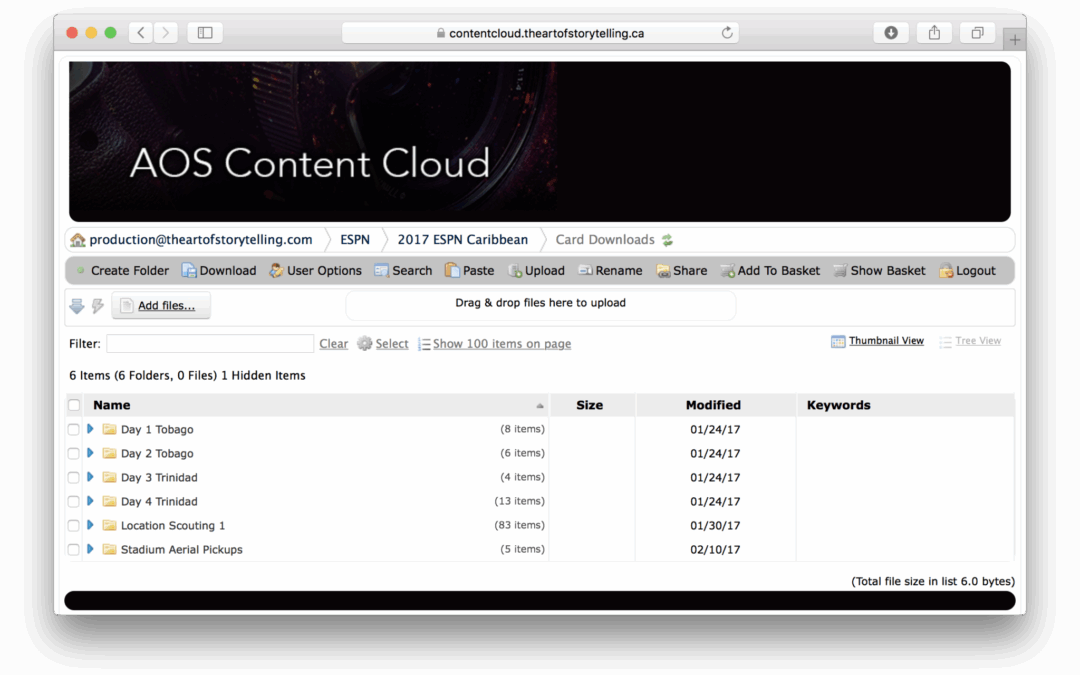The height and width of the screenshot is (675, 1080).
Task: Tick the select-all checkbox in Name header
Action: pos(74,405)
